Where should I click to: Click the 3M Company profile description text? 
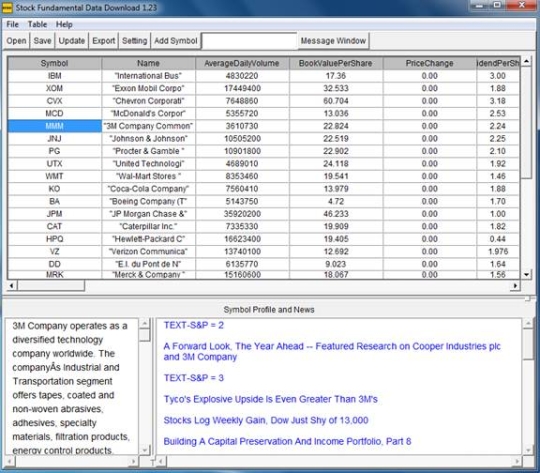pos(71,388)
